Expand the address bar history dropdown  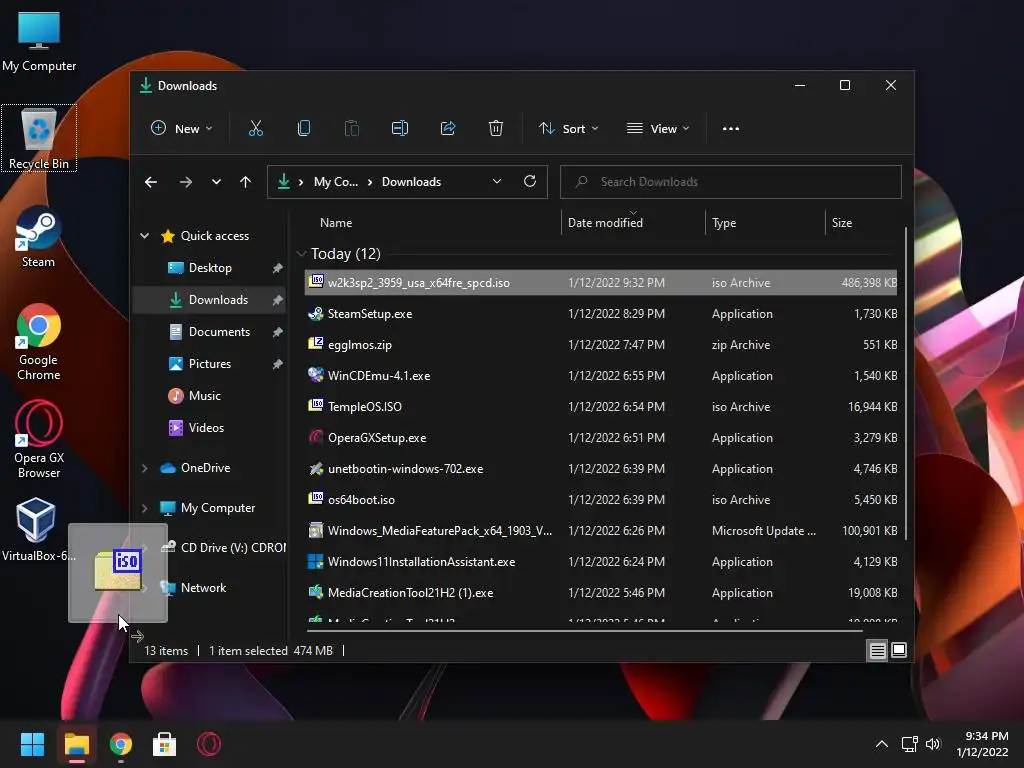click(497, 182)
